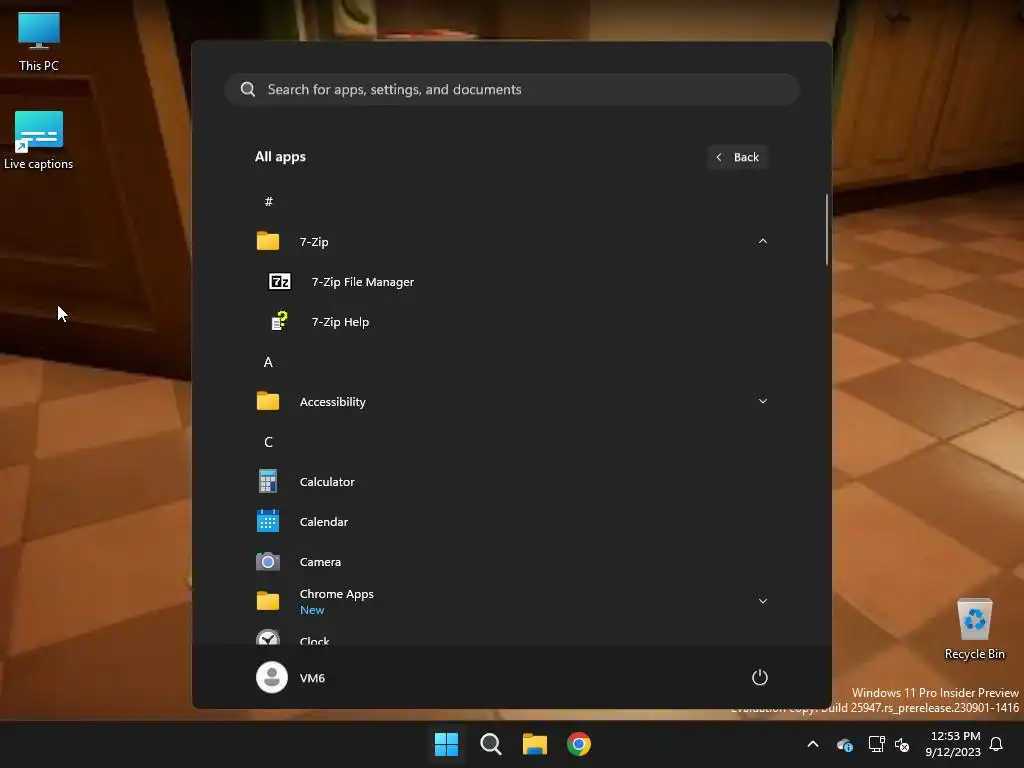Click the Start menu search box

pos(512,89)
